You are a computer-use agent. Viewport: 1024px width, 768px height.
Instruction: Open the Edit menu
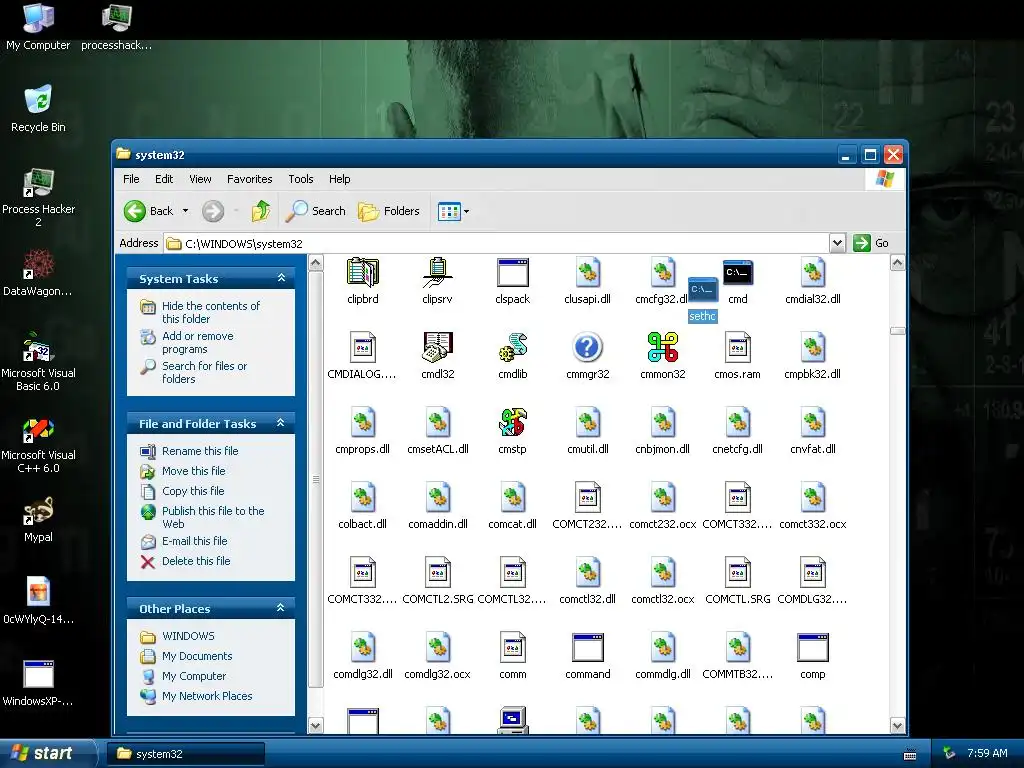click(164, 179)
